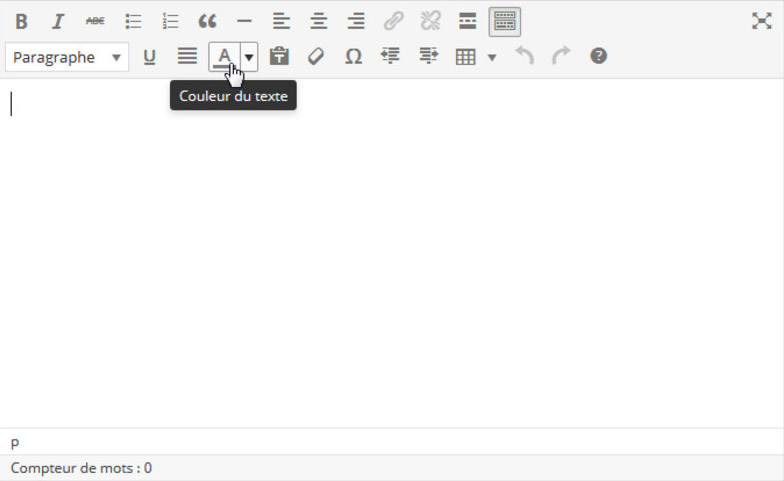Open the Paragraphe format dropdown
The image size is (784, 481).
coord(67,57)
